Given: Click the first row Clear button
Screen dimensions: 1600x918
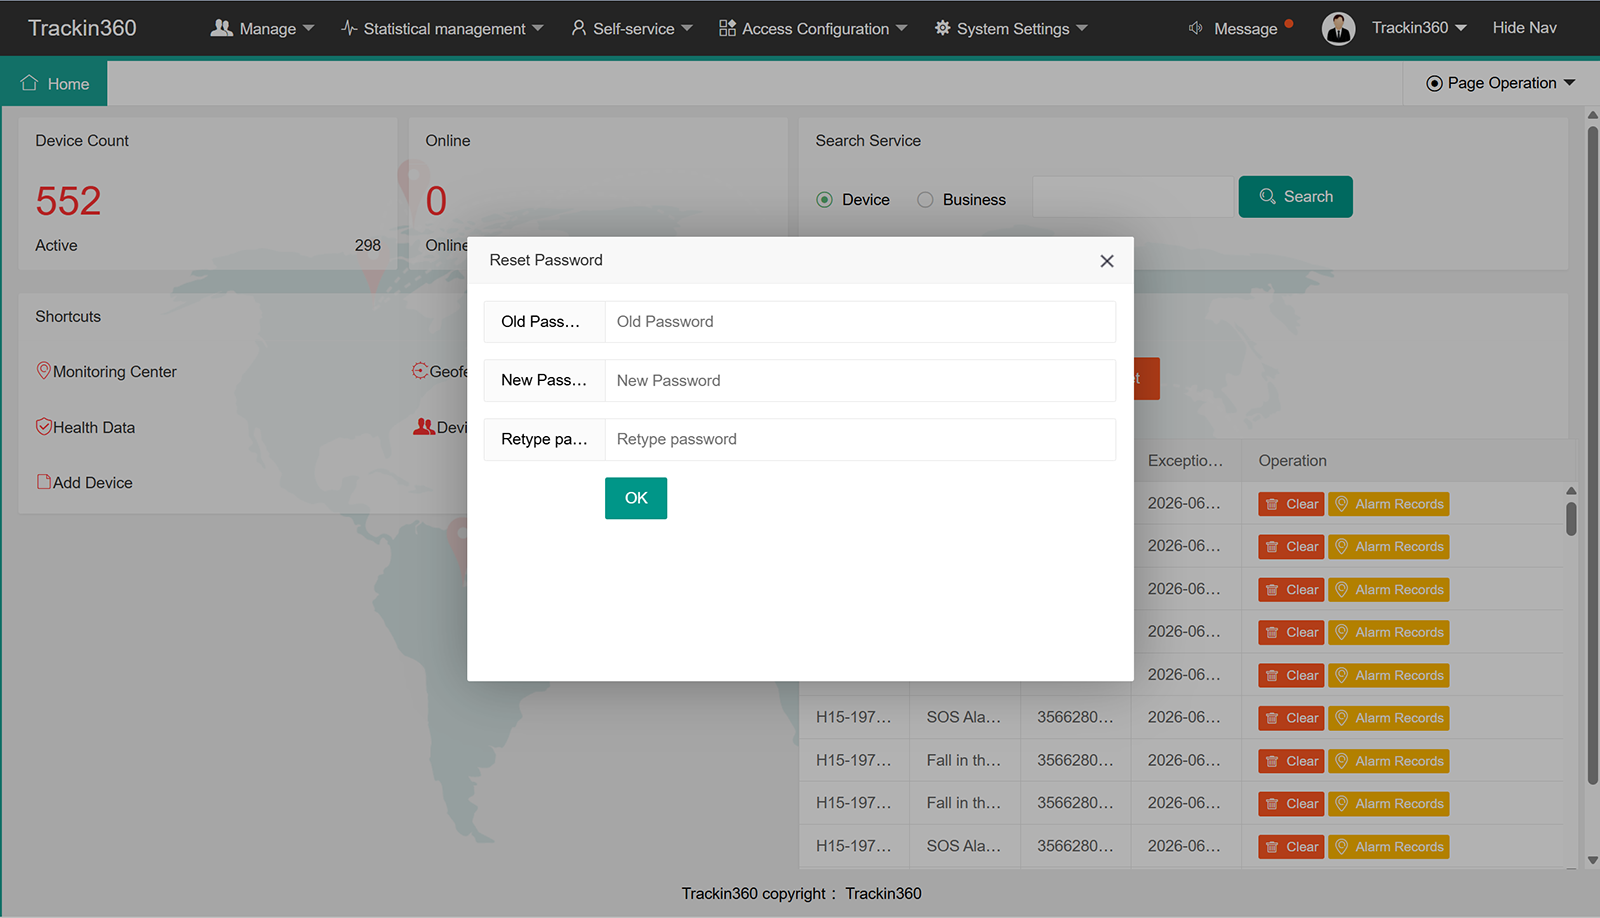Looking at the screenshot, I should point(1291,504).
